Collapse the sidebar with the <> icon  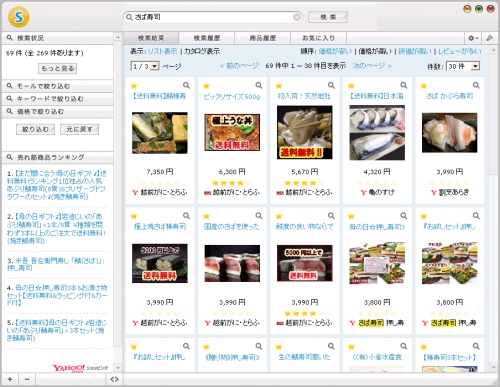point(114,379)
